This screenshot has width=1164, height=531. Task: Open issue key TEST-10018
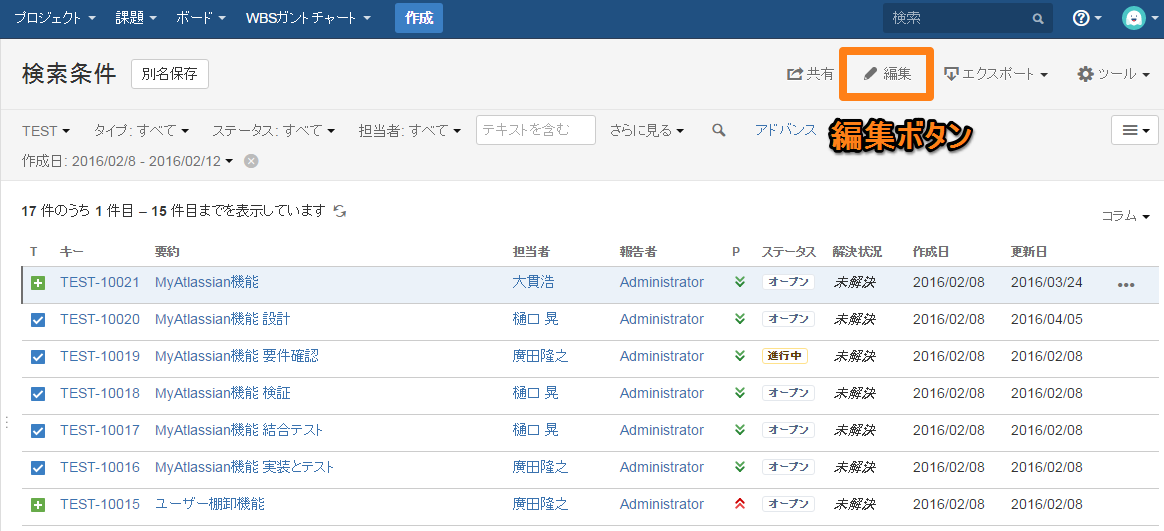pyautogui.click(x=100, y=394)
